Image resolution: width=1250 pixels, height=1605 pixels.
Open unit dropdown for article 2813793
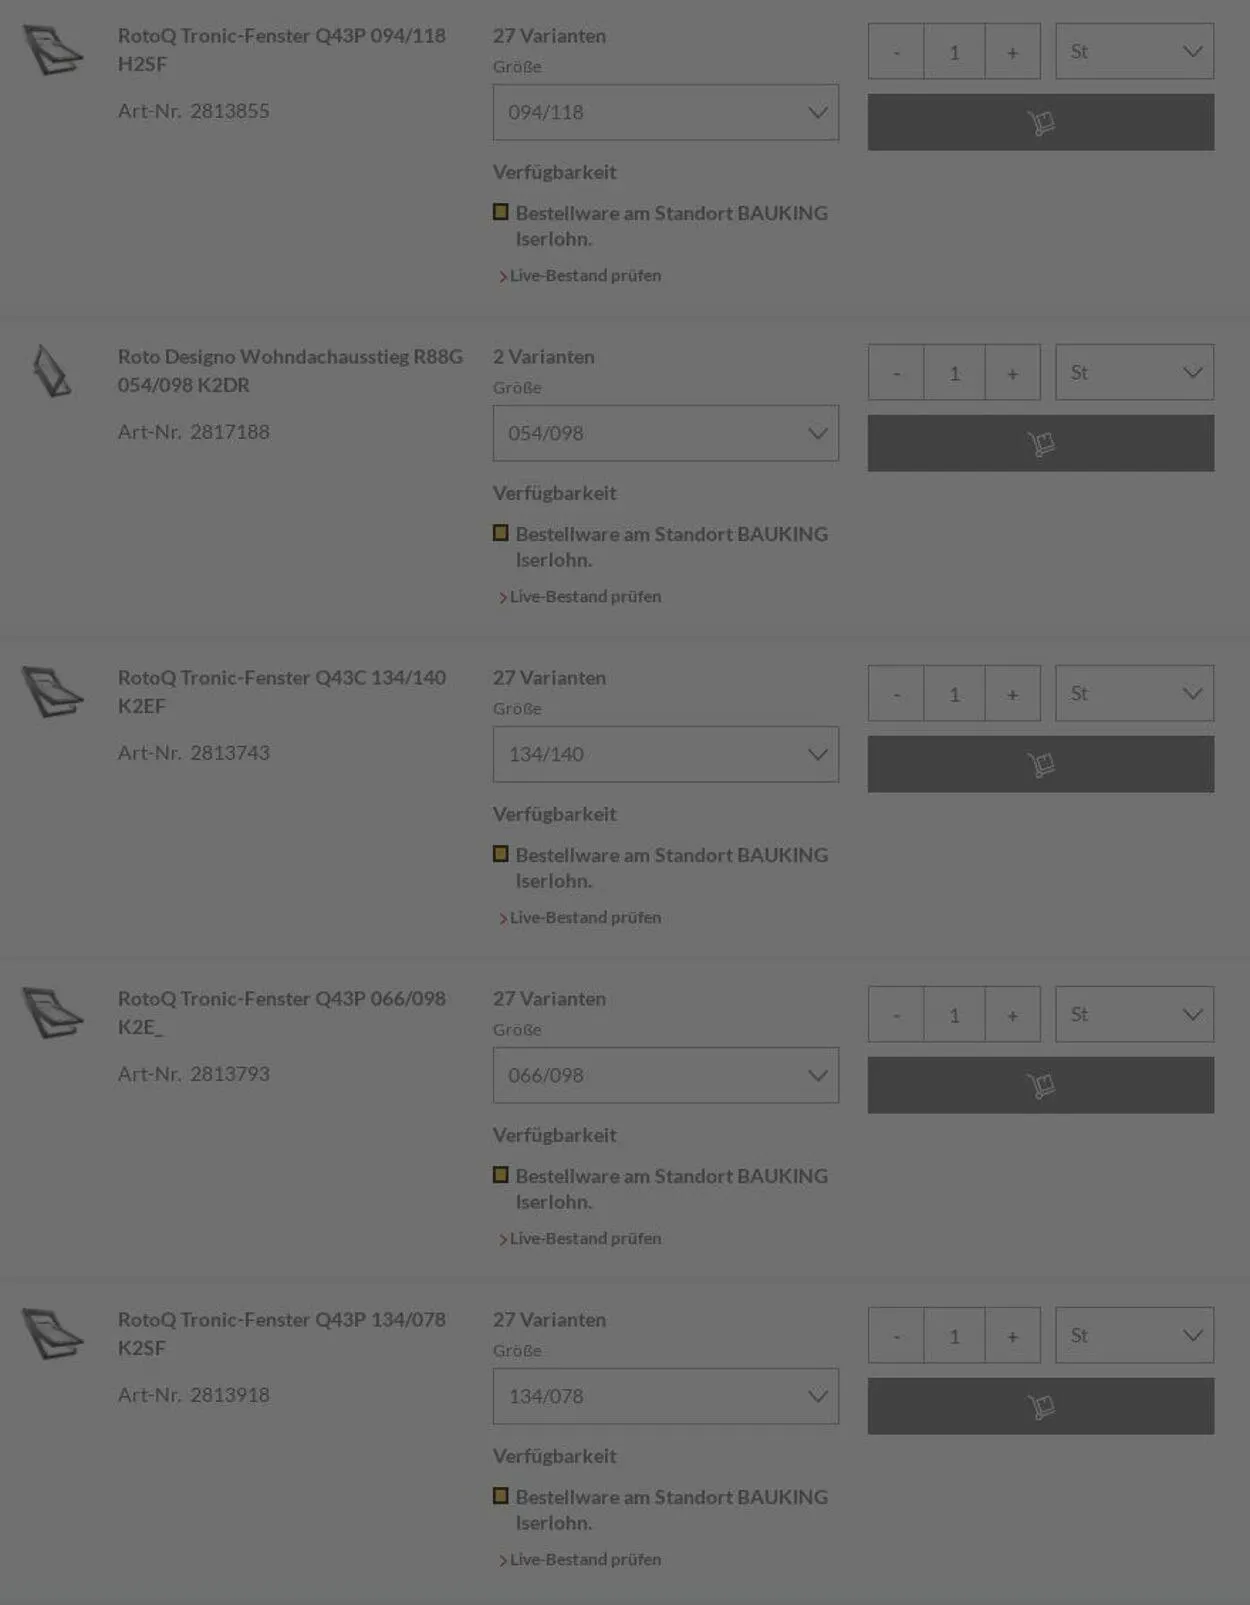tap(1134, 1015)
